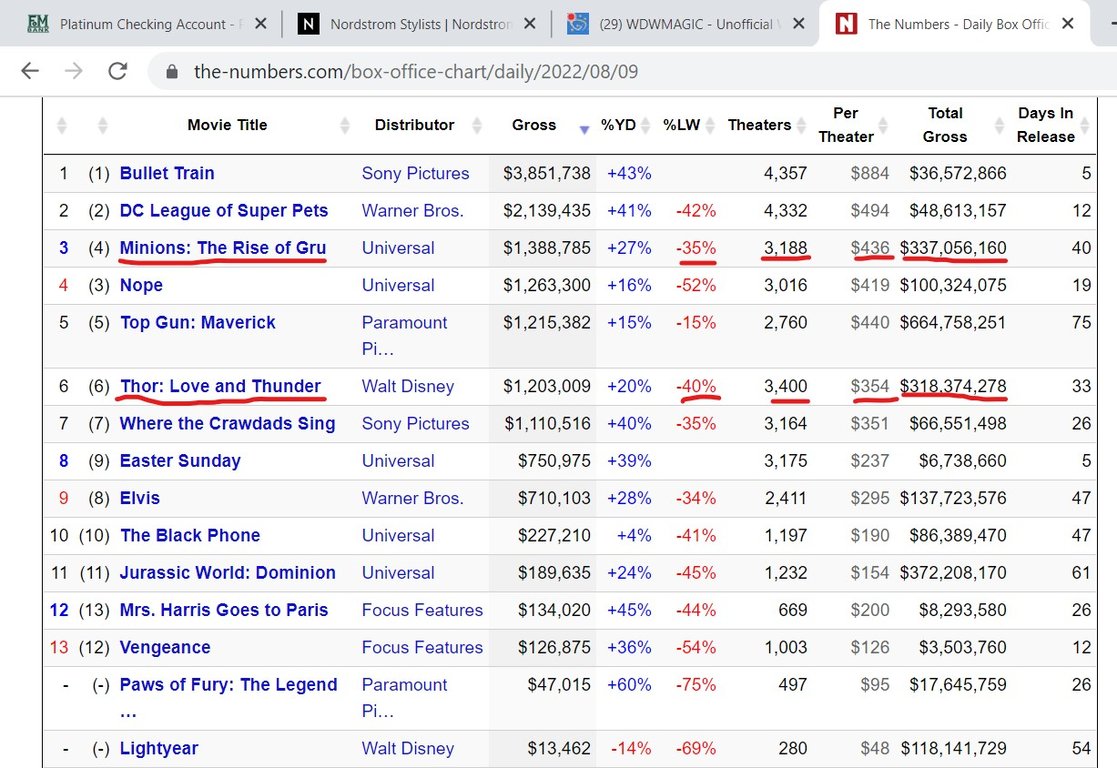Select Paws of Fury %LW value -75%
This screenshot has width=1117, height=768.
696,685
